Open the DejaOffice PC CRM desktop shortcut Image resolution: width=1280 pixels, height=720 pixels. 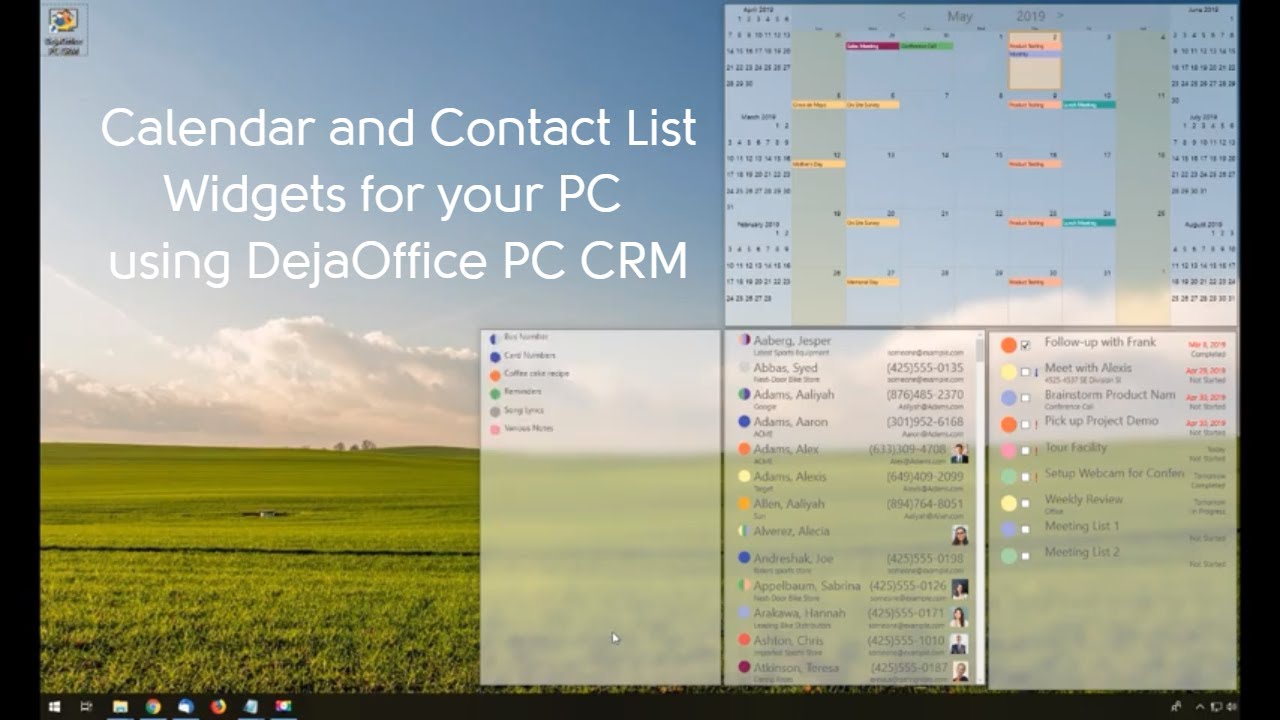click(x=65, y=30)
